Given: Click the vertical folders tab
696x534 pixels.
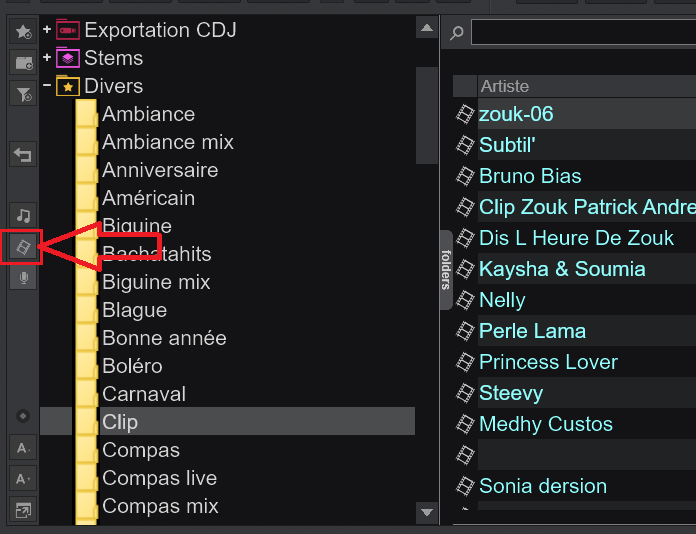Looking at the screenshot, I should pos(446,269).
